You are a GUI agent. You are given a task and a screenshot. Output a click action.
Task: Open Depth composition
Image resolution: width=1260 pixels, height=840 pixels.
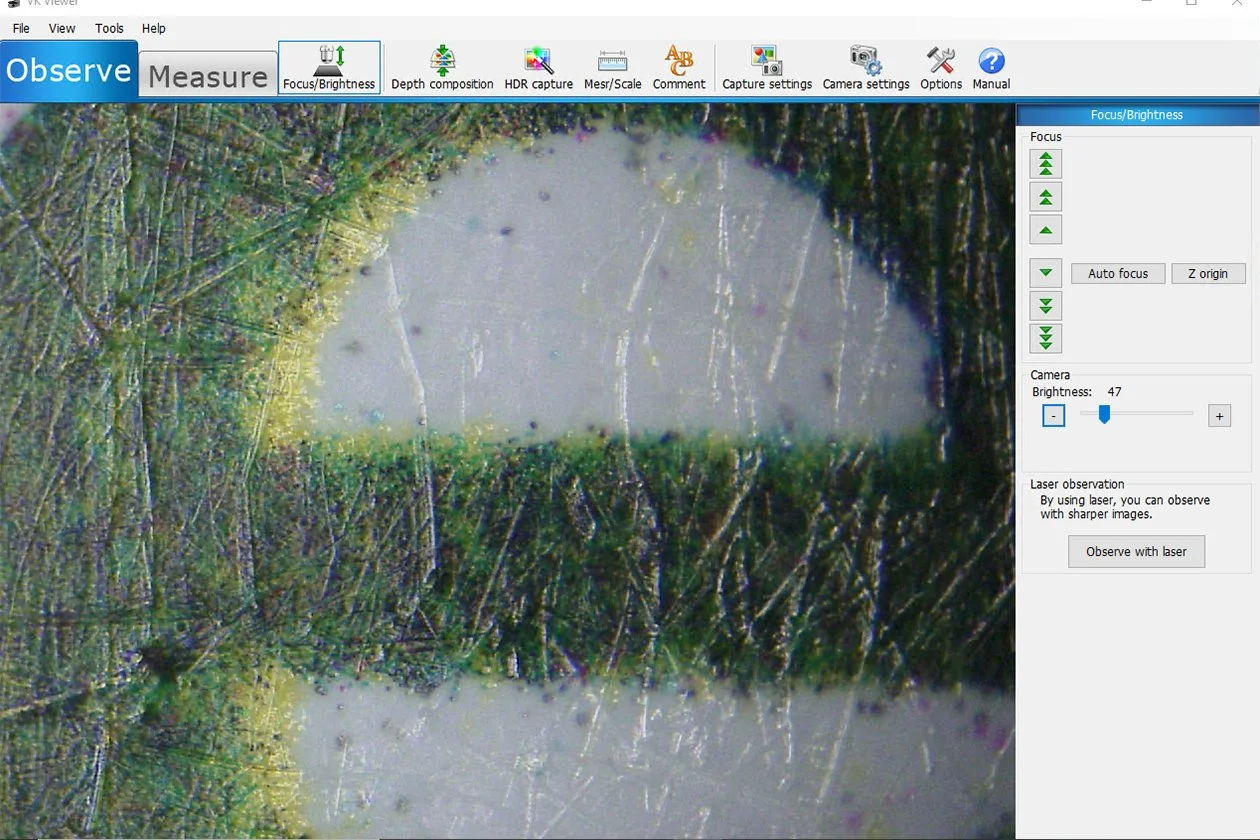(442, 68)
